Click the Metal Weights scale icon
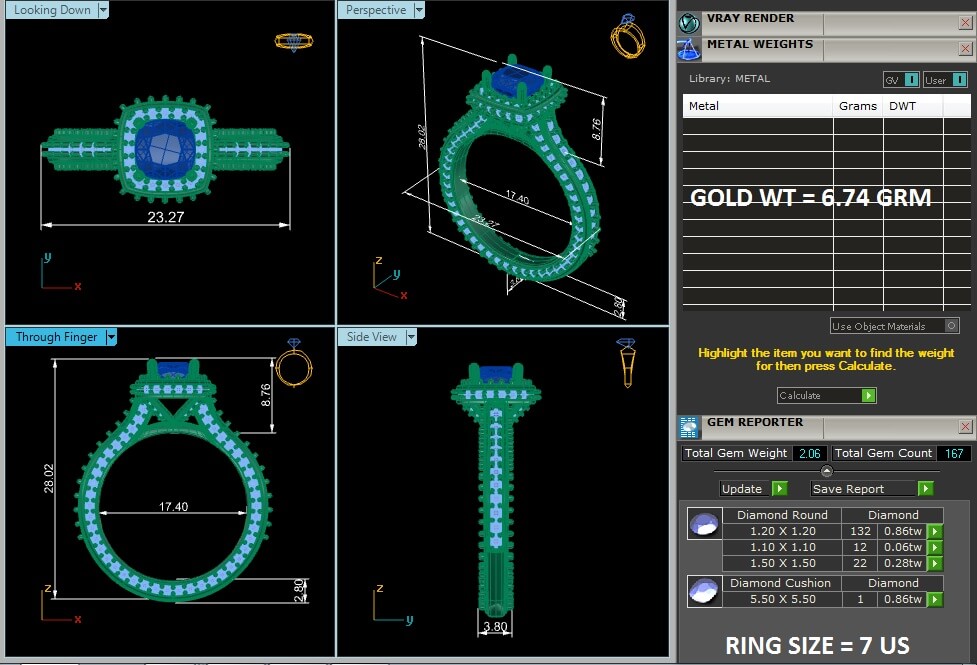Image resolution: width=977 pixels, height=665 pixels. [x=688, y=48]
